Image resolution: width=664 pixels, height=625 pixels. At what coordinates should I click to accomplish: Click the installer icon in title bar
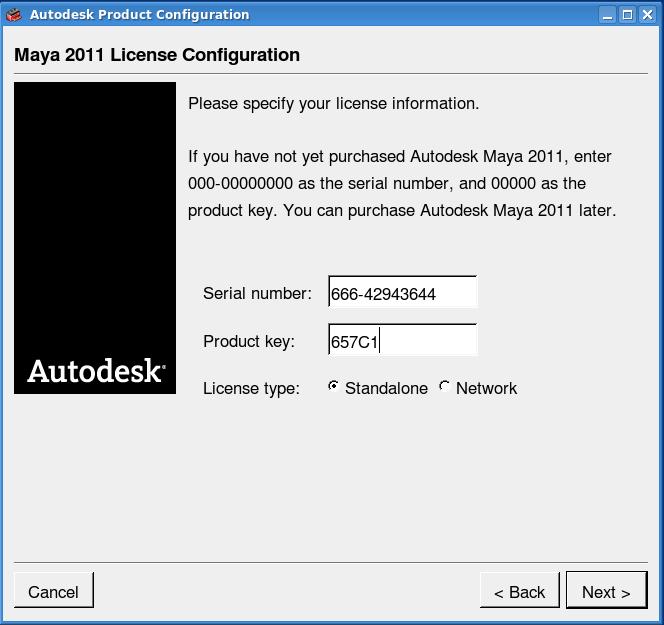(14, 15)
